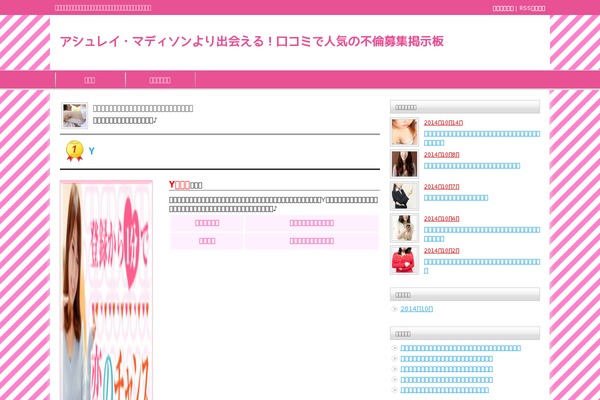Open blue post title under 2014/10/14
The width and height of the screenshot is (600, 400).
pos(482,138)
